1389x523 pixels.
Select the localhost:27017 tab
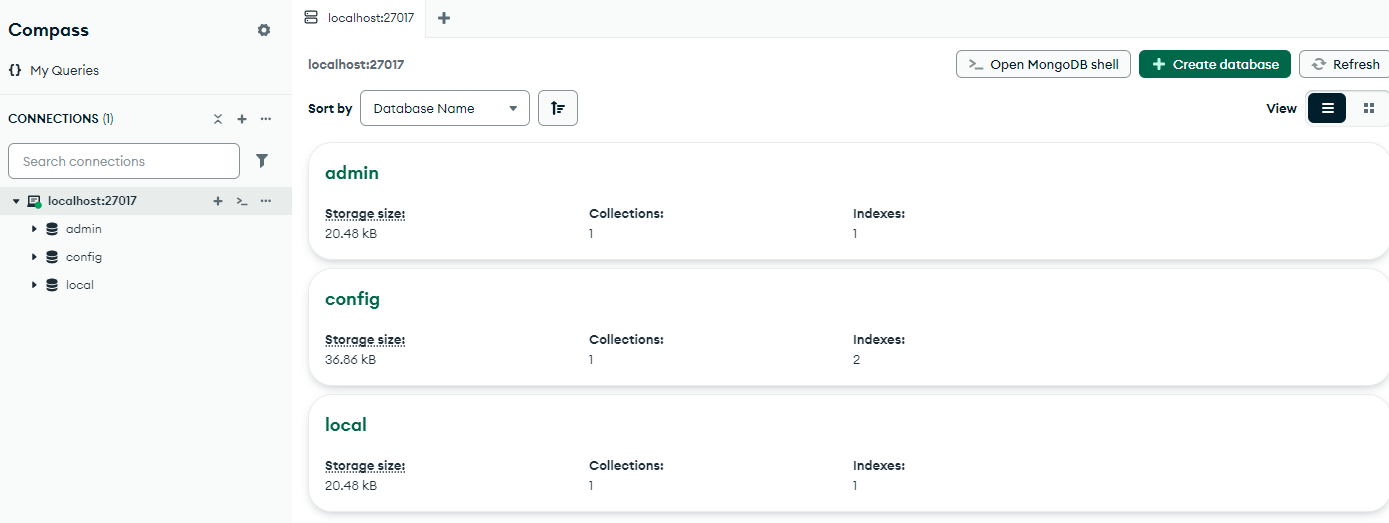click(x=360, y=18)
